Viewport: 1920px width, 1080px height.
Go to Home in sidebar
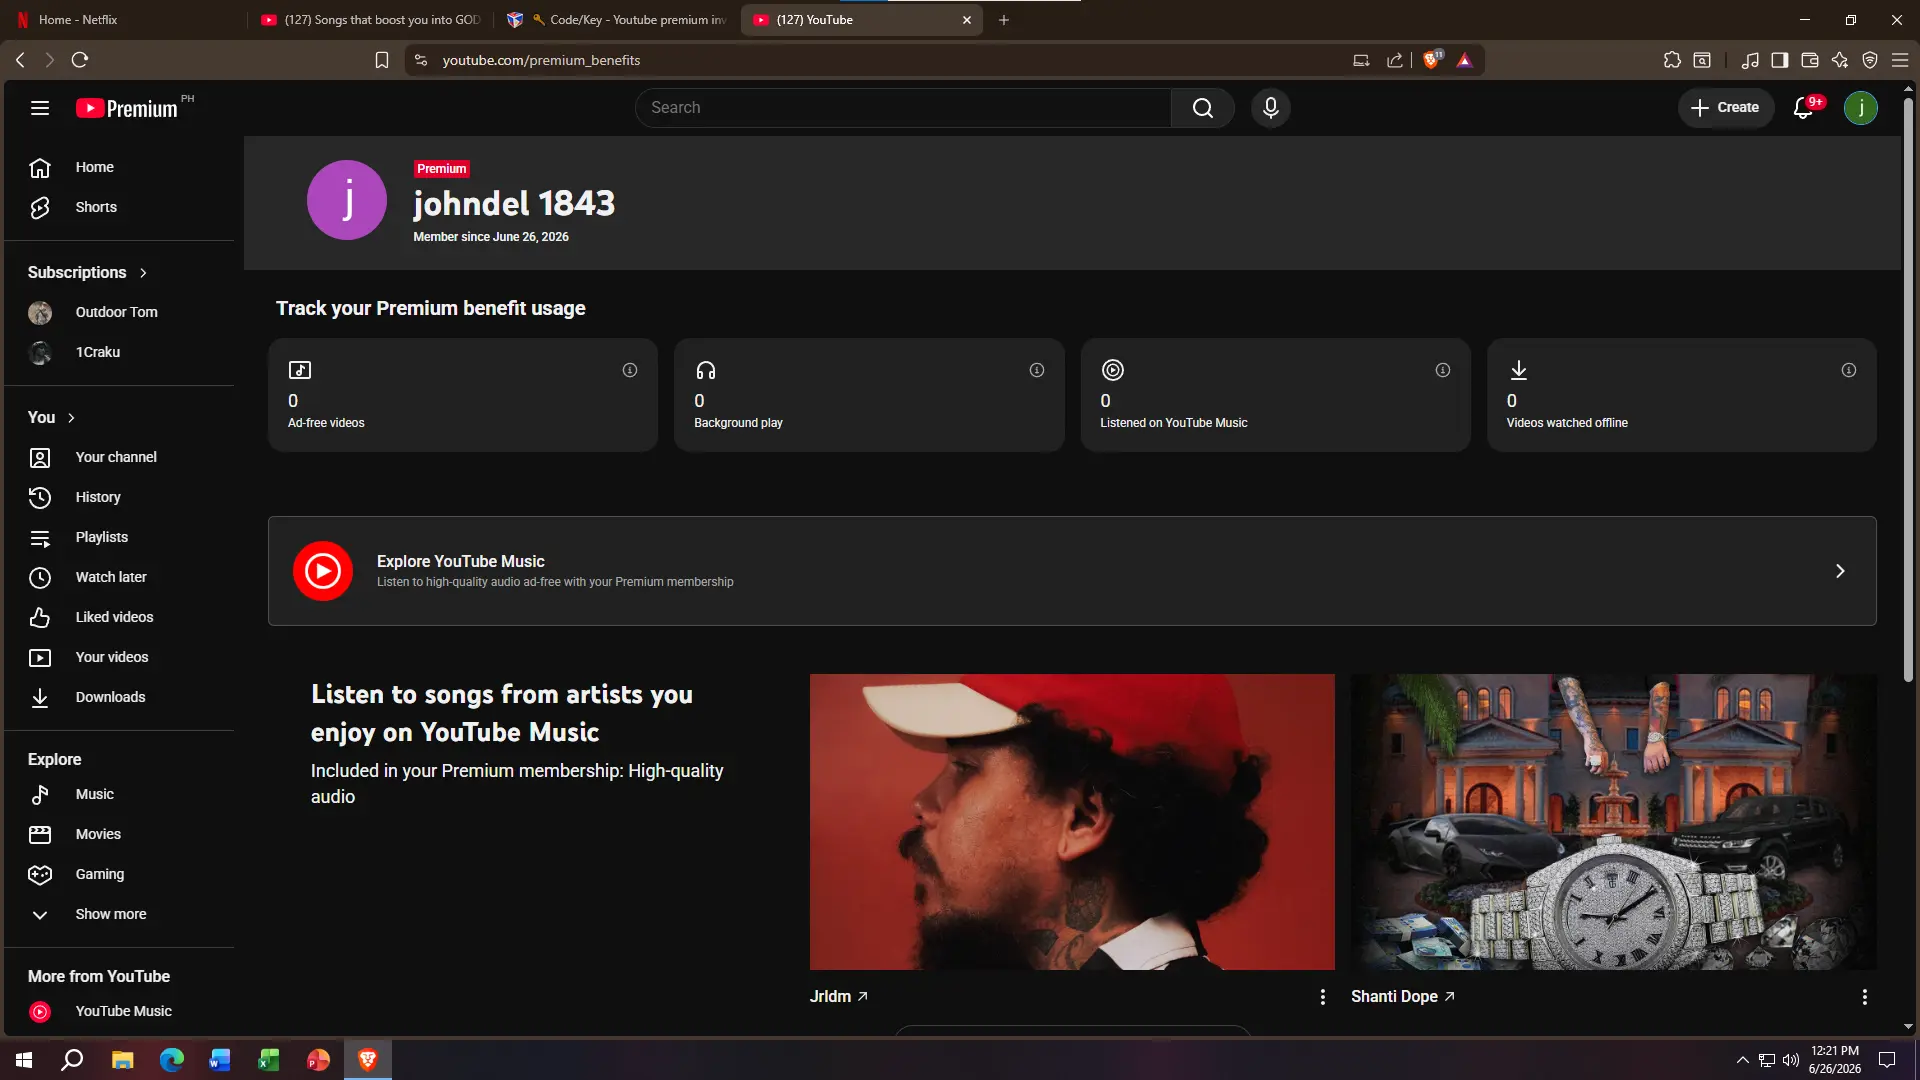[x=119, y=167]
